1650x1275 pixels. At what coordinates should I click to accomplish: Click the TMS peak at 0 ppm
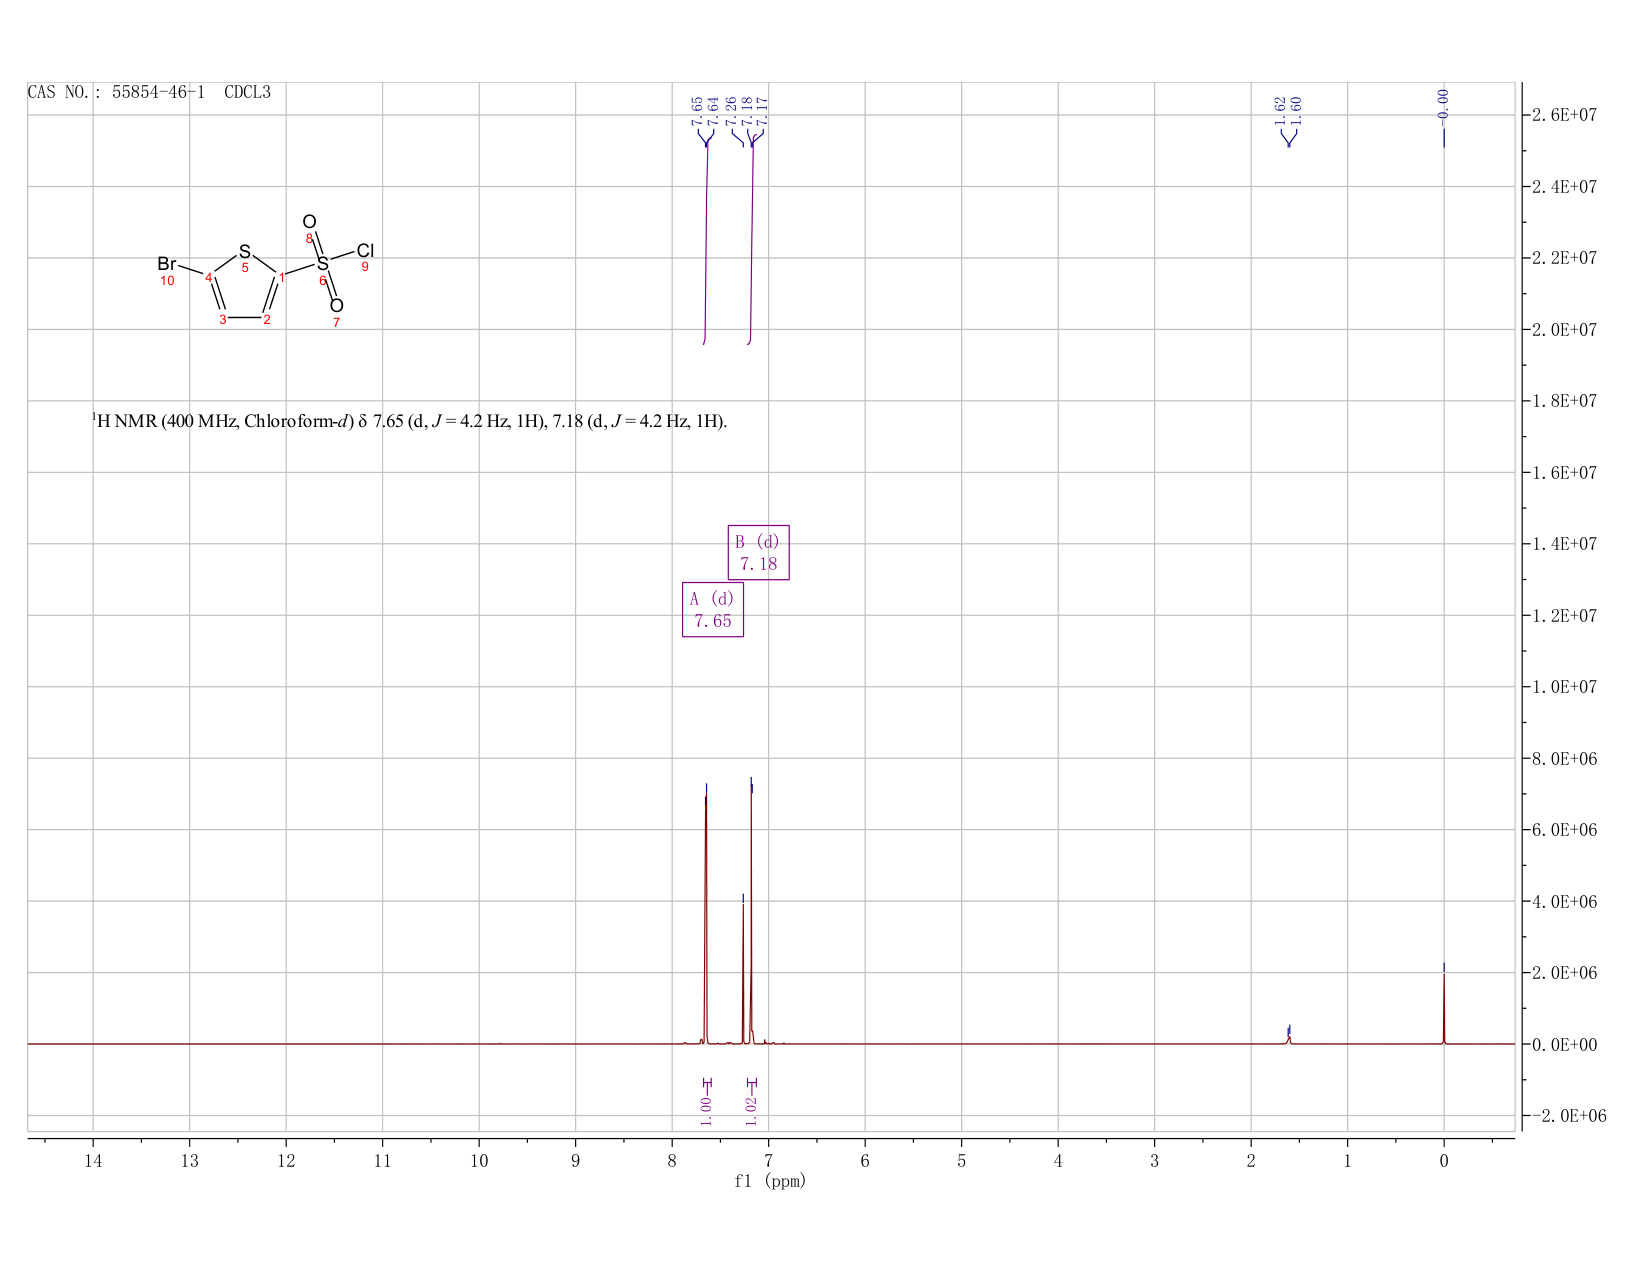point(1443,1008)
